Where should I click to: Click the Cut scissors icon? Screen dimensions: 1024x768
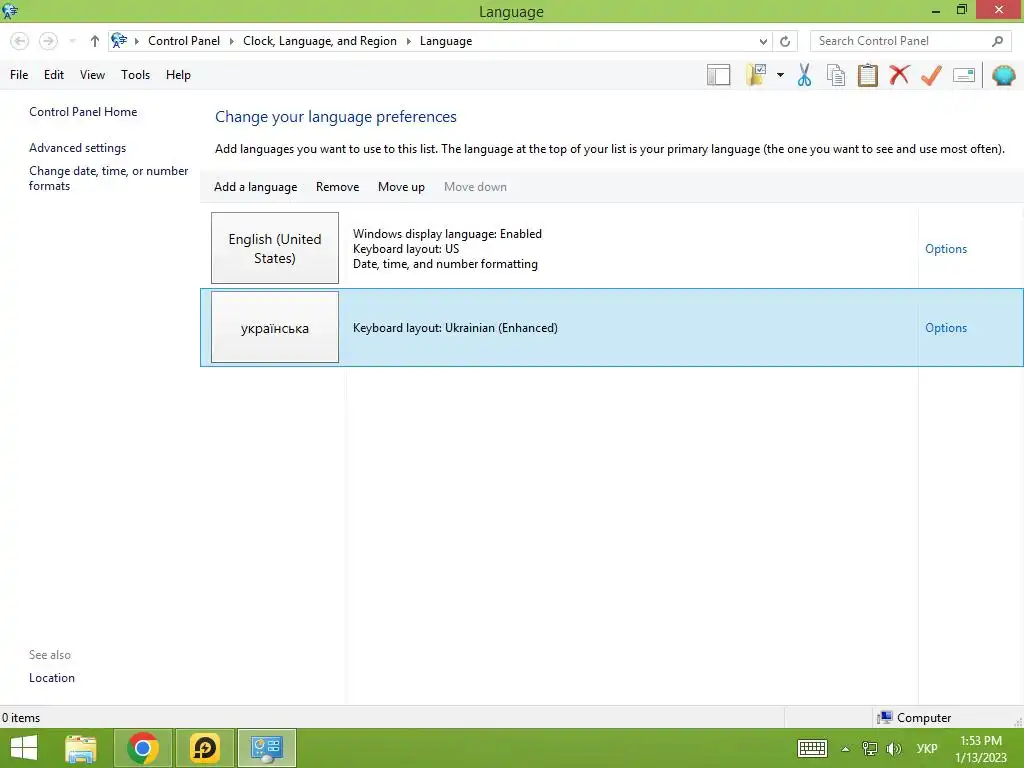tap(804, 75)
